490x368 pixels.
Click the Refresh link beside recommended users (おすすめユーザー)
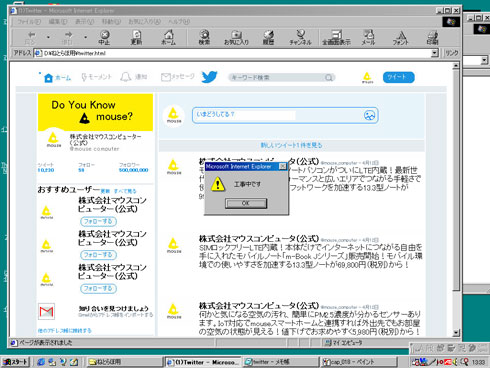105,191
